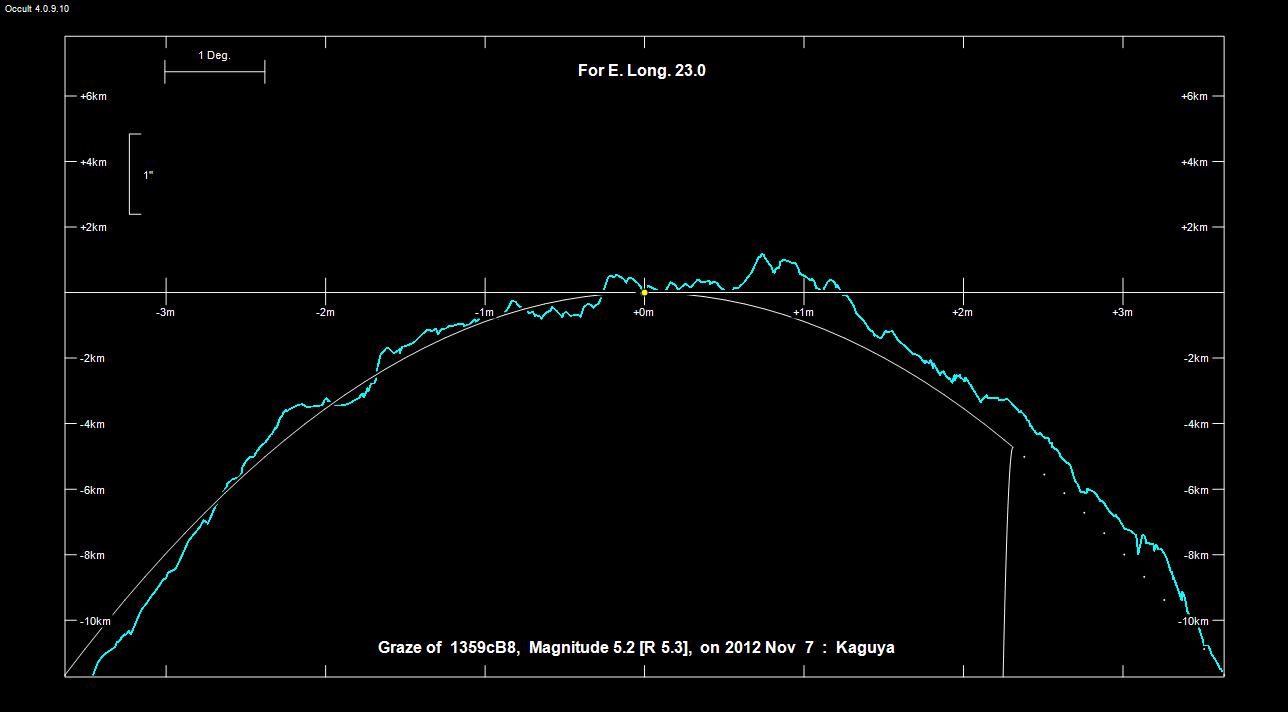Click the +2km label on the left axis

point(93,227)
